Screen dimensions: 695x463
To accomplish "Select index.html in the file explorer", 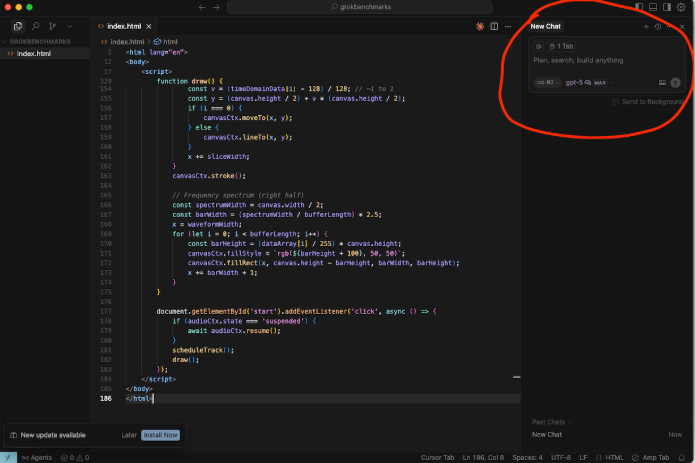I will coord(34,54).
